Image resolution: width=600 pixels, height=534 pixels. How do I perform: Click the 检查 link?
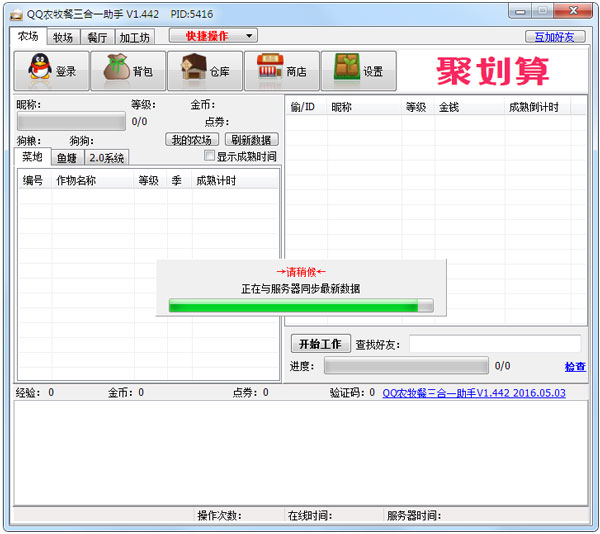coord(575,366)
